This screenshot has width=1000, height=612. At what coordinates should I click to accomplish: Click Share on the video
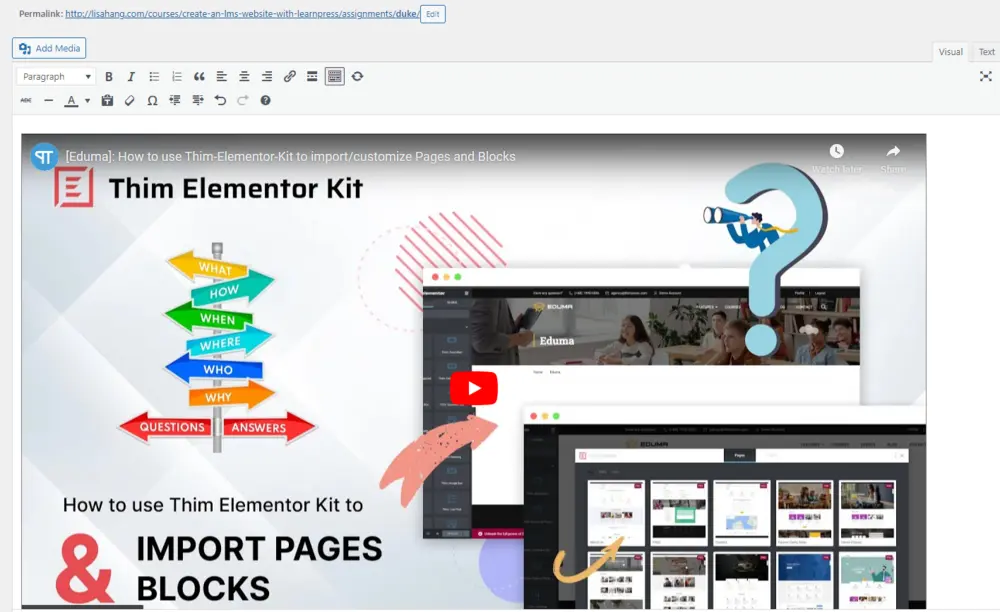point(893,158)
